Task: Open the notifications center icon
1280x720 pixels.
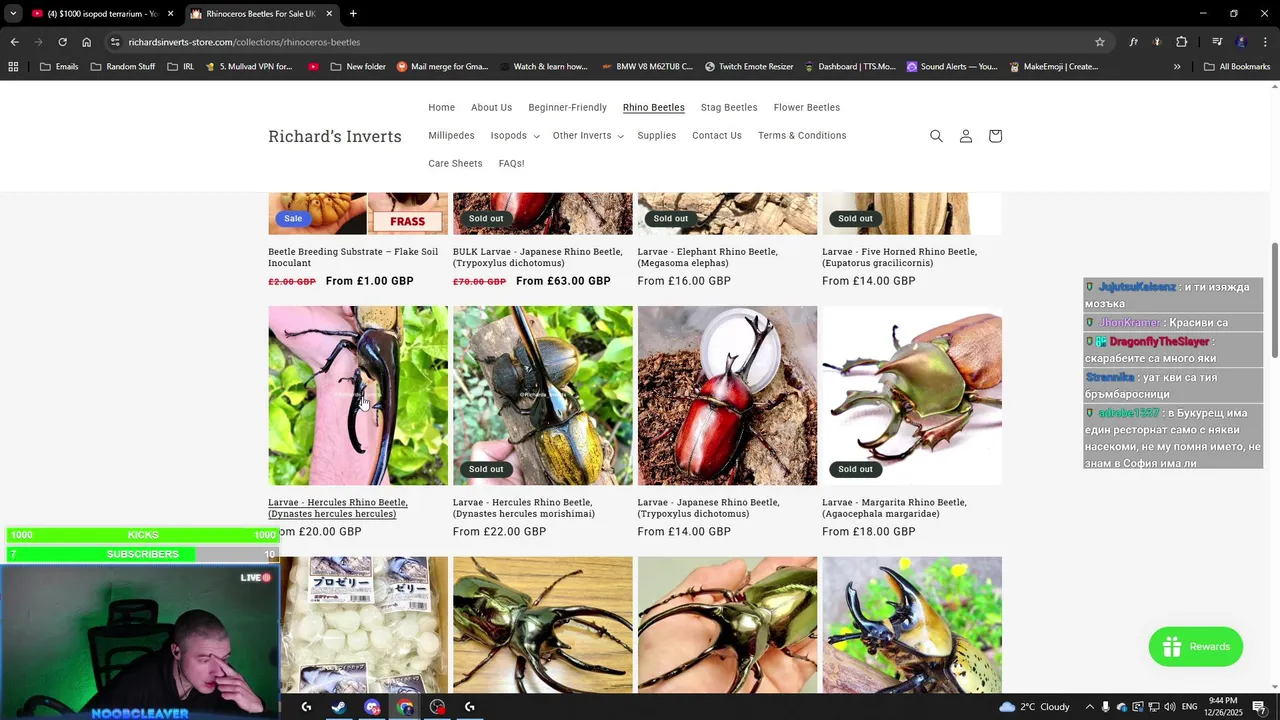Action: 1259,707
